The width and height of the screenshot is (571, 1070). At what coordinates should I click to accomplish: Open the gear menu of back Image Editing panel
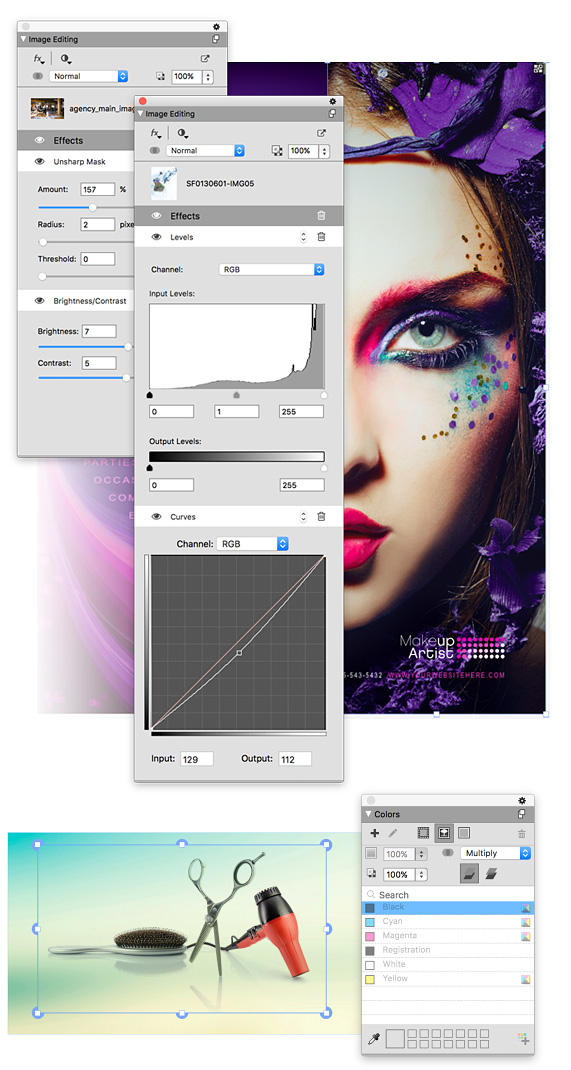click(x=217, y=27)
